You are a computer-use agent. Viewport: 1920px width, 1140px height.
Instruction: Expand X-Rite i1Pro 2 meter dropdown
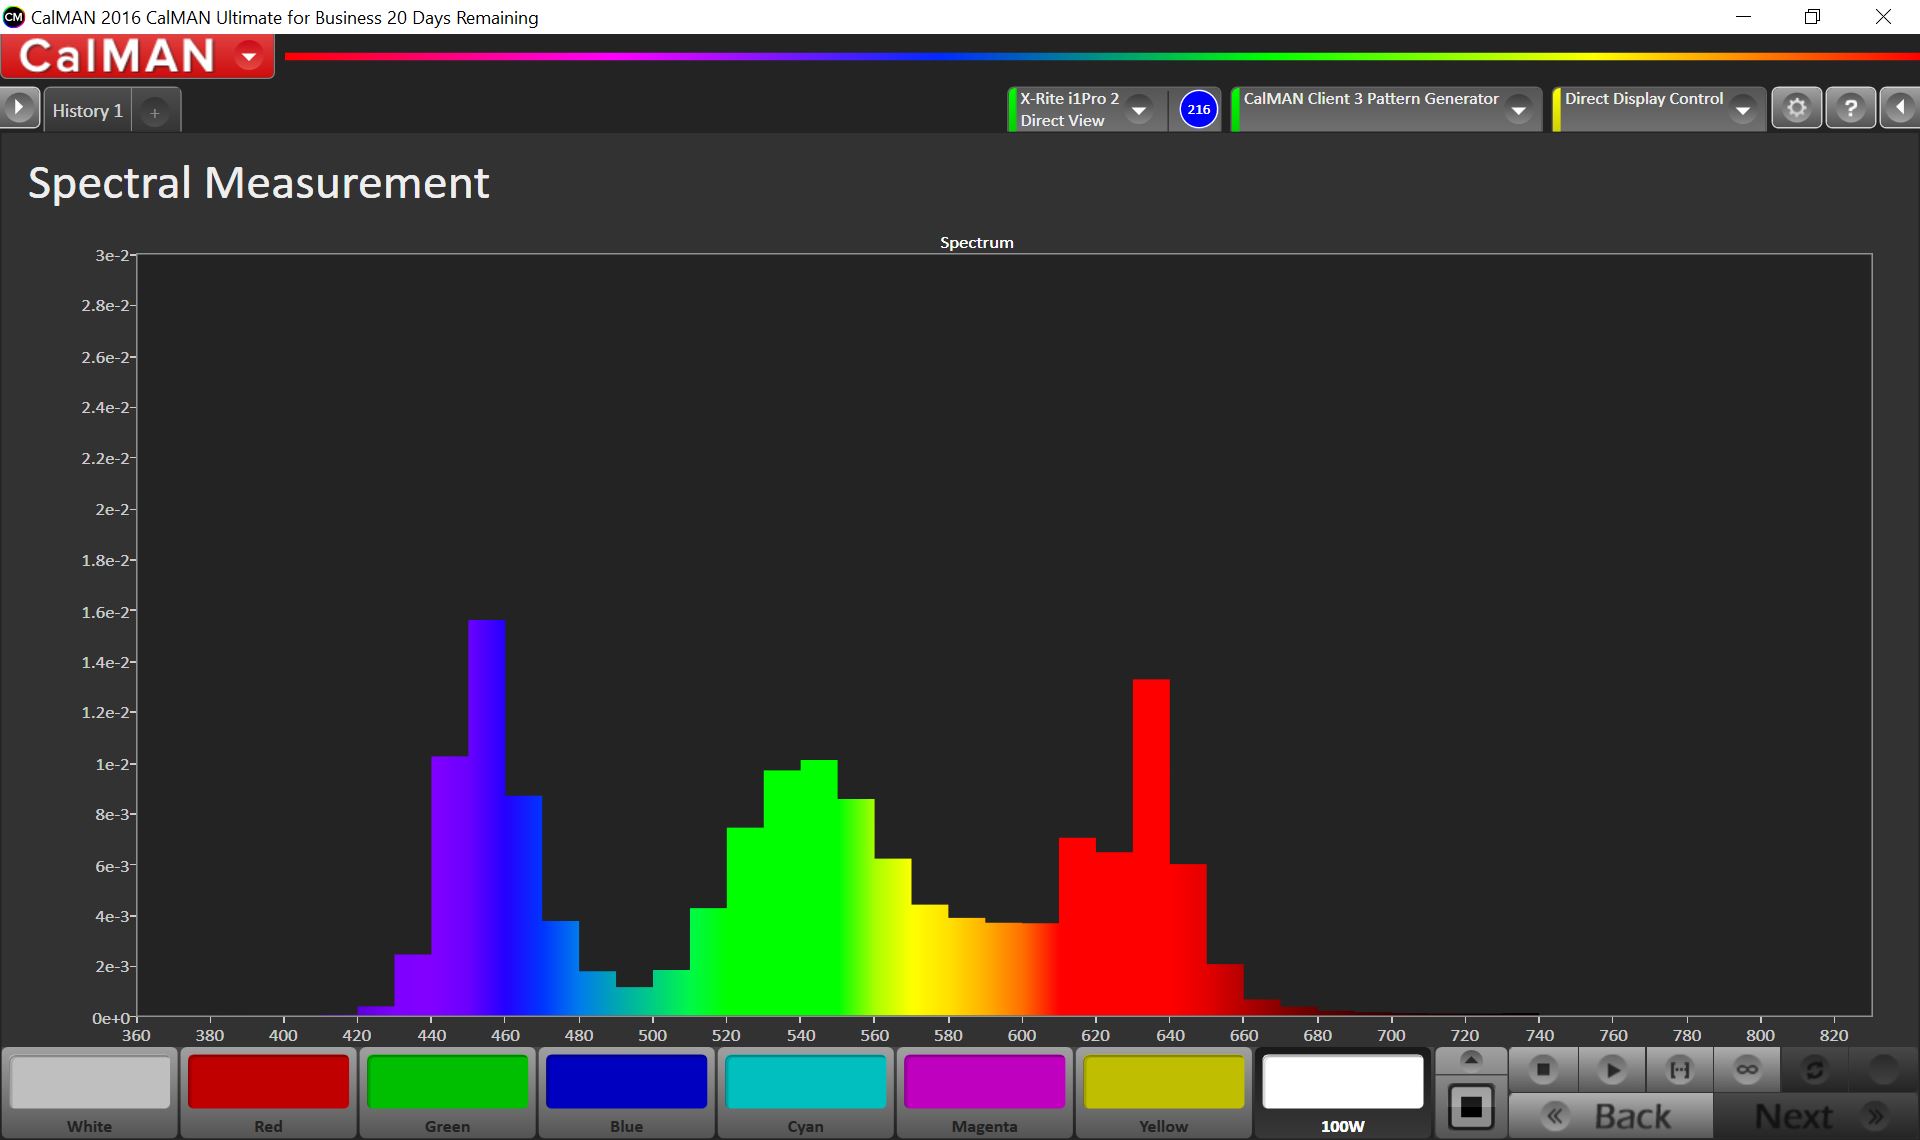[x=1138, y=110]
